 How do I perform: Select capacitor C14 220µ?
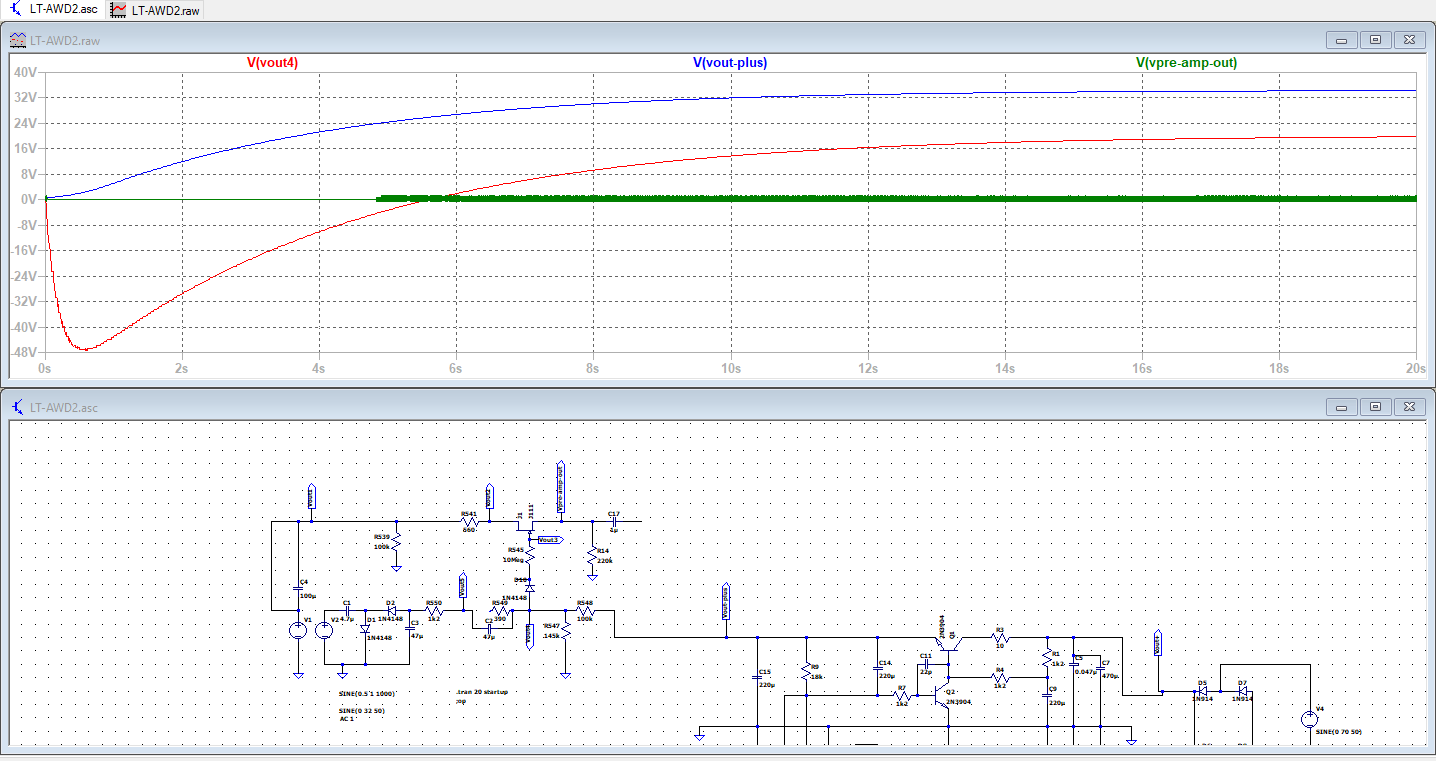[879, 669]
